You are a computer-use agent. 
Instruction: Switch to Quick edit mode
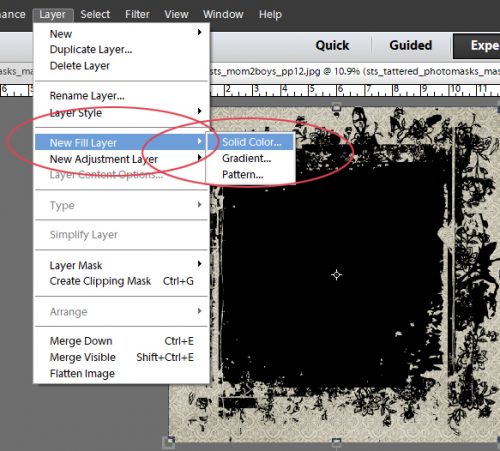[332, 45]
